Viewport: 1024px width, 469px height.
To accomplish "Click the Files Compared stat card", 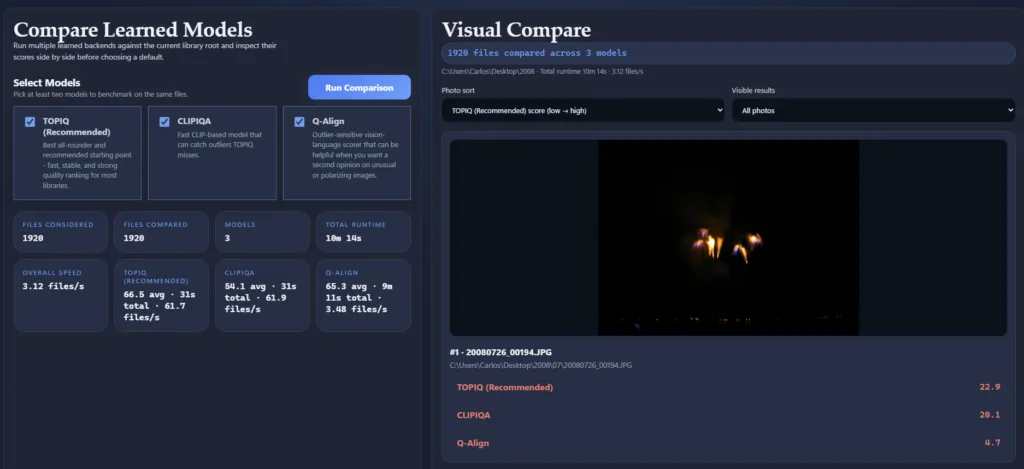I will click(161, 232).
